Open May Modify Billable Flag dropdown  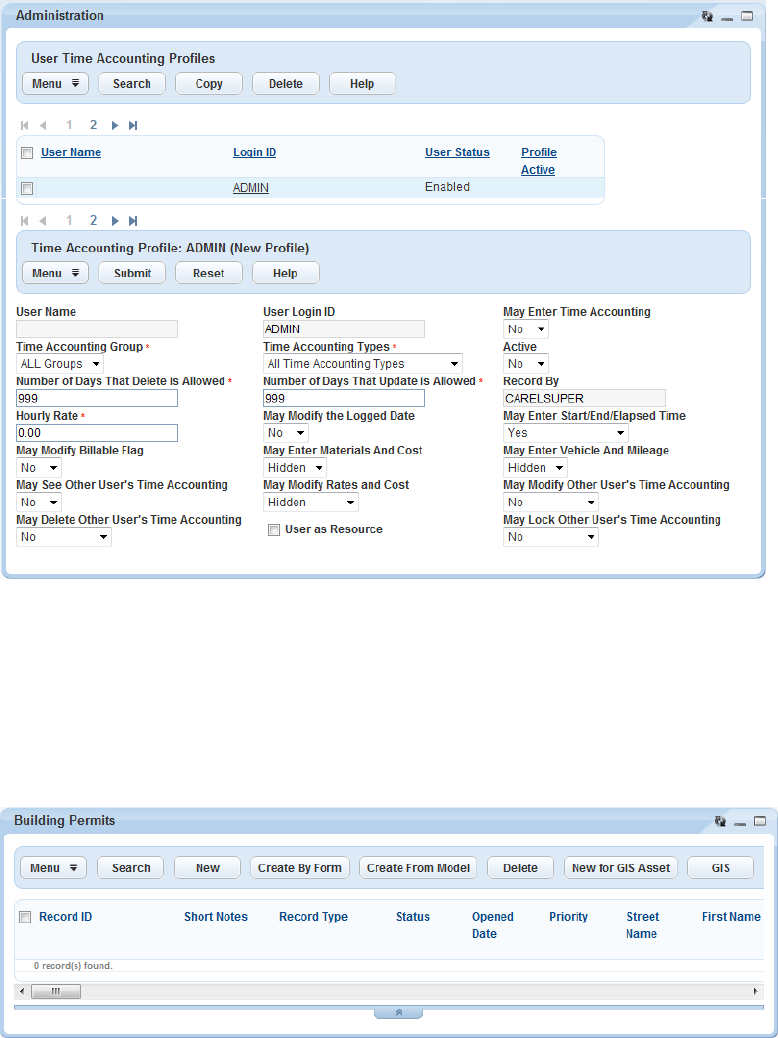pos(39,467)
